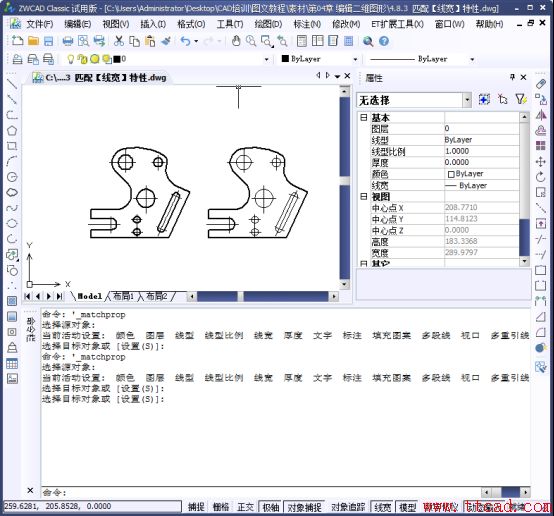Open the 无选择 selection dropdown arrow
Screen dimensions: 554x516
pyautogui.click(x=467, y=100)
